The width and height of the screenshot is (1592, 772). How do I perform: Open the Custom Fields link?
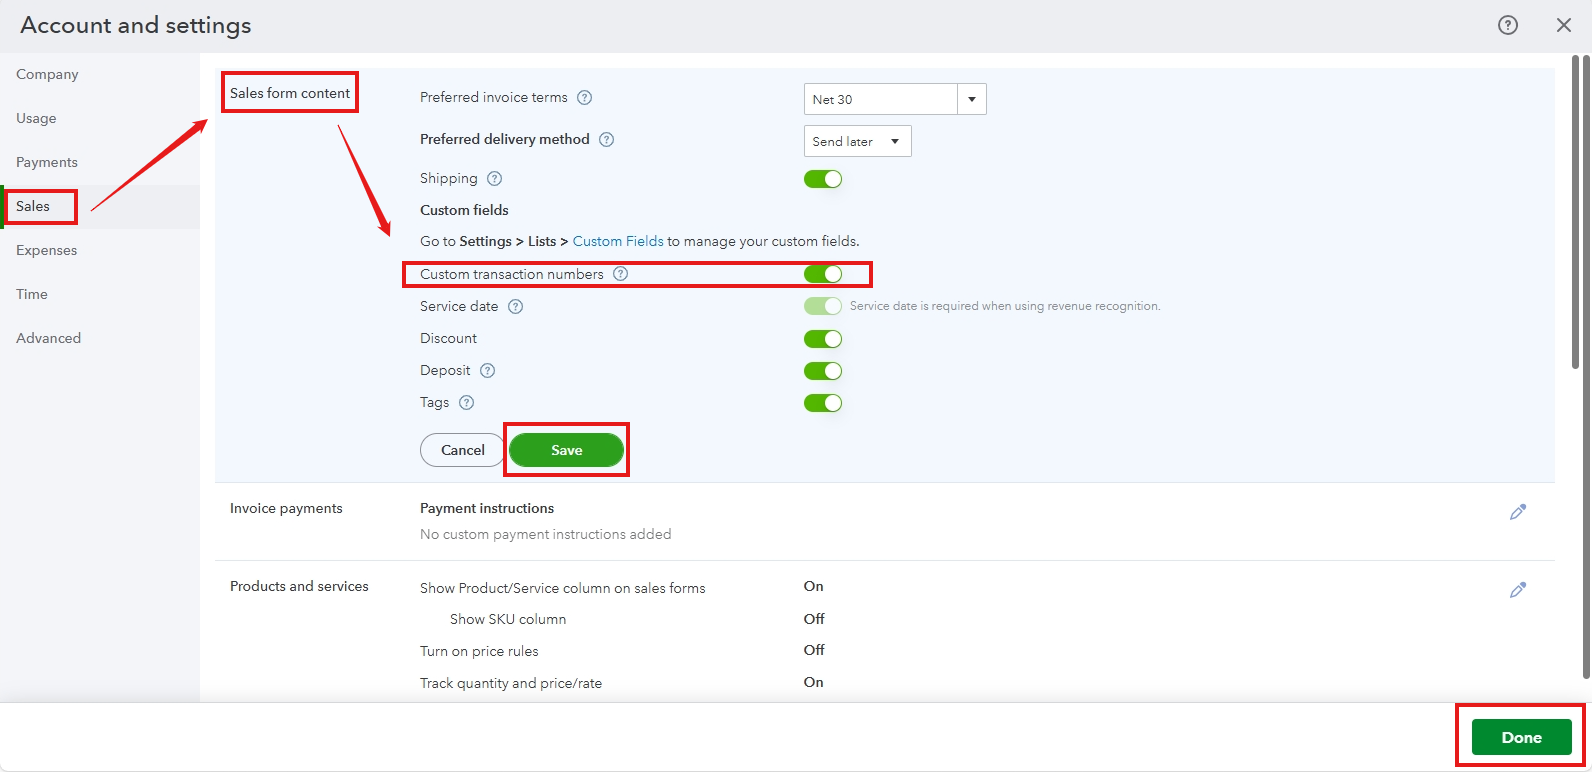coord(617,241)
